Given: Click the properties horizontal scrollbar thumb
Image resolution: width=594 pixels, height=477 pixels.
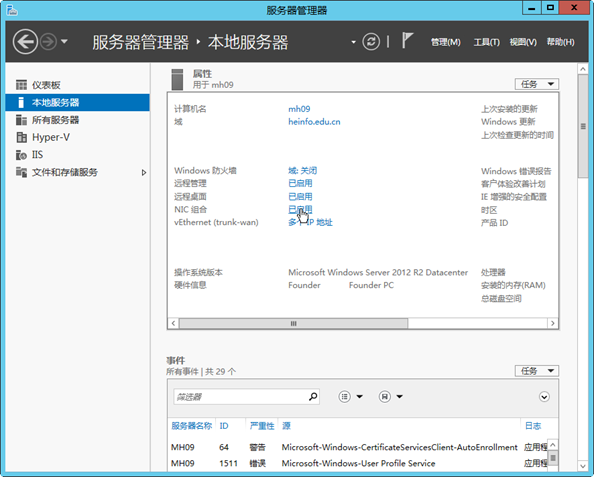Looking at the screenshot, I should coord(293,323).
